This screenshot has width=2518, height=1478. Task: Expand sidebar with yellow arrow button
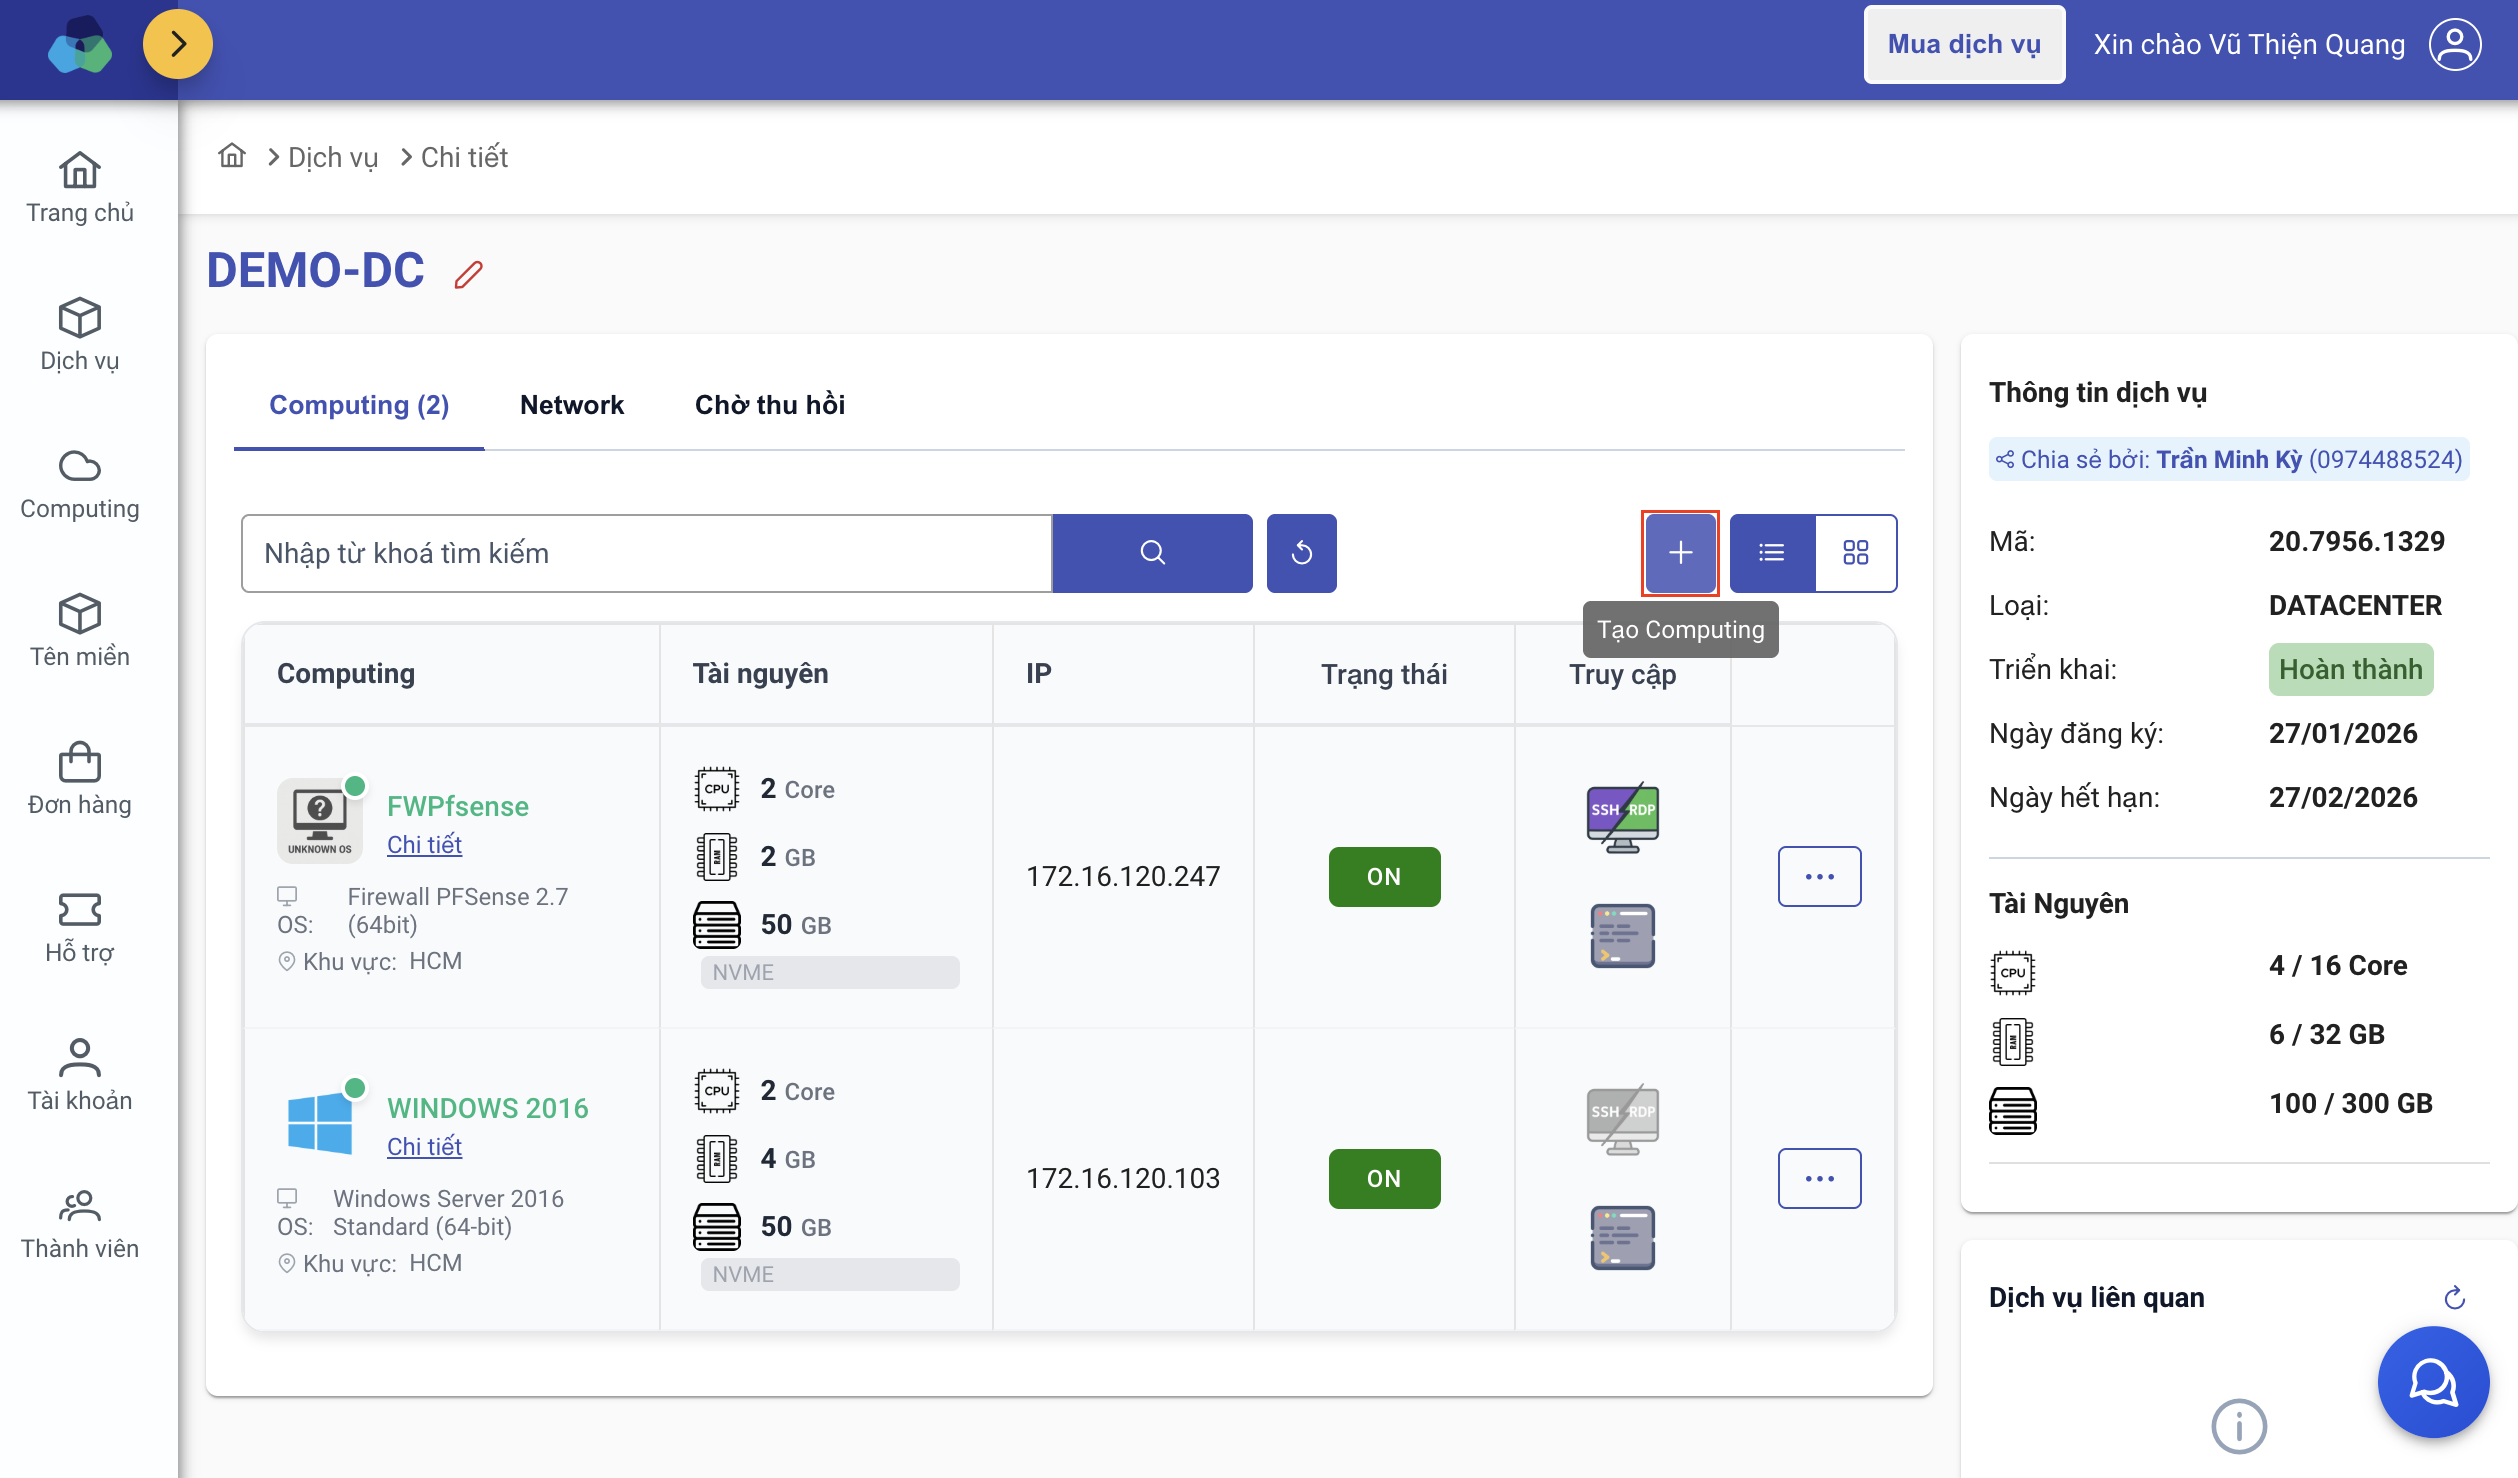(x=178, y=44)
